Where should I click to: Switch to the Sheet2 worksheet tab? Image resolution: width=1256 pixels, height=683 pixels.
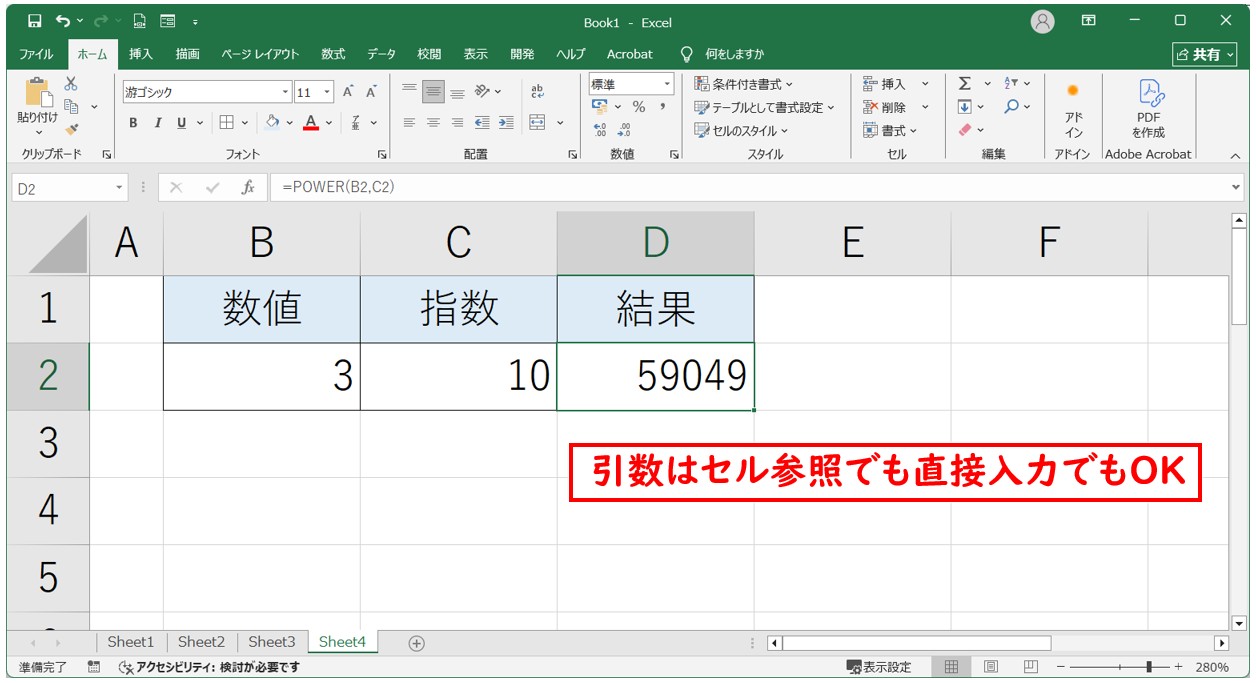point(201,642)
